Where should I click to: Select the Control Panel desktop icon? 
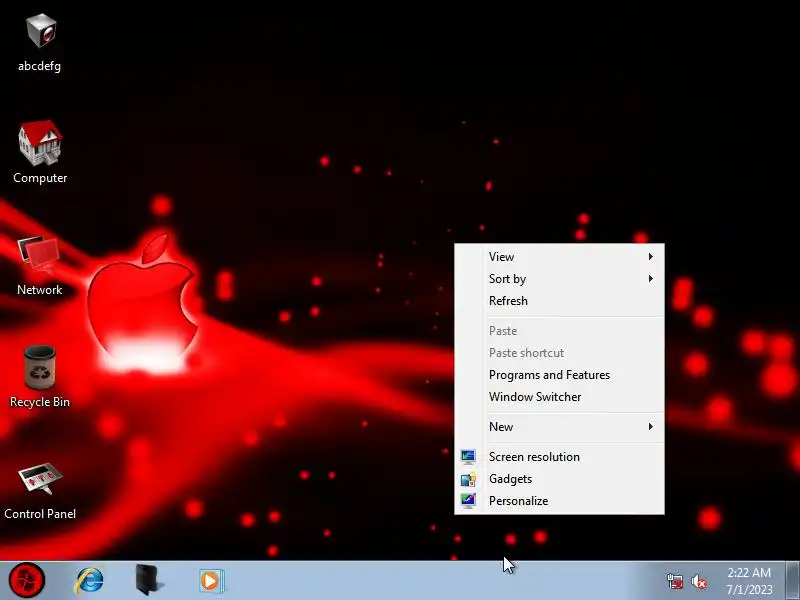tap(40, 491)
